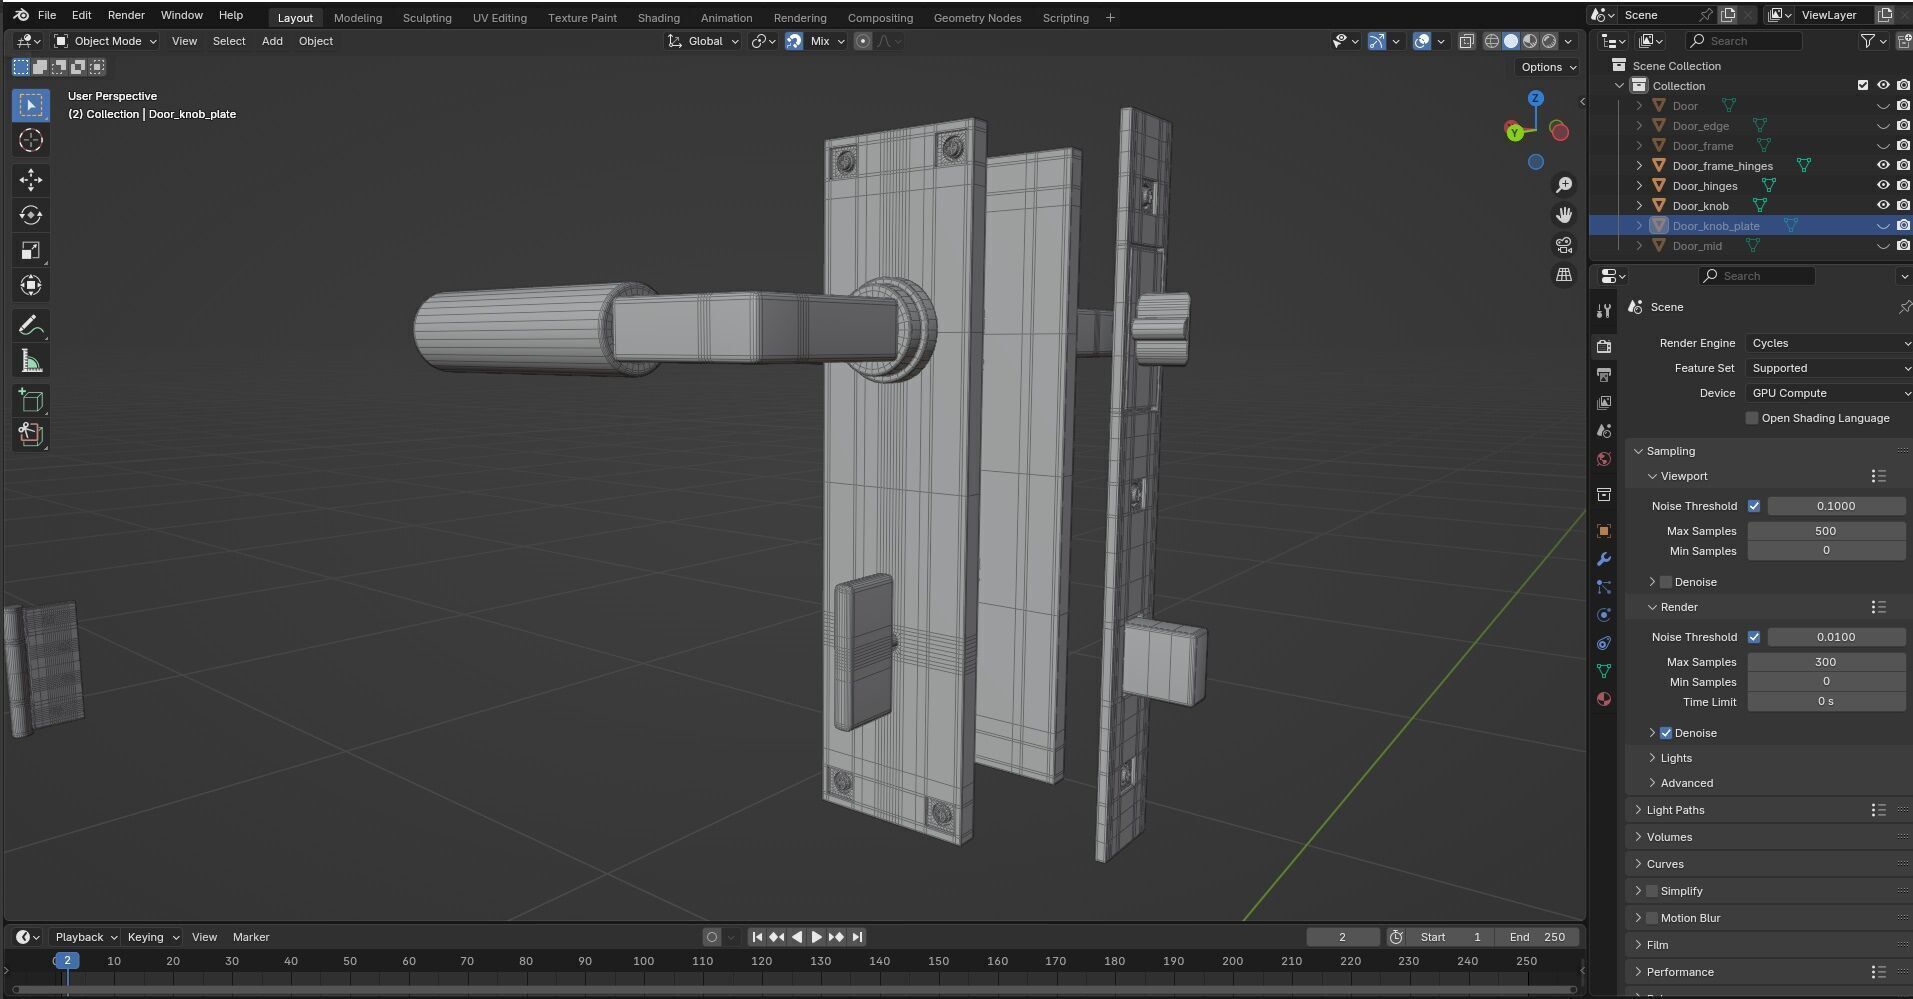Expand Door_frame_hinges in outliner
This screenshot has width=1913, height=999.
click(1639, 166)
